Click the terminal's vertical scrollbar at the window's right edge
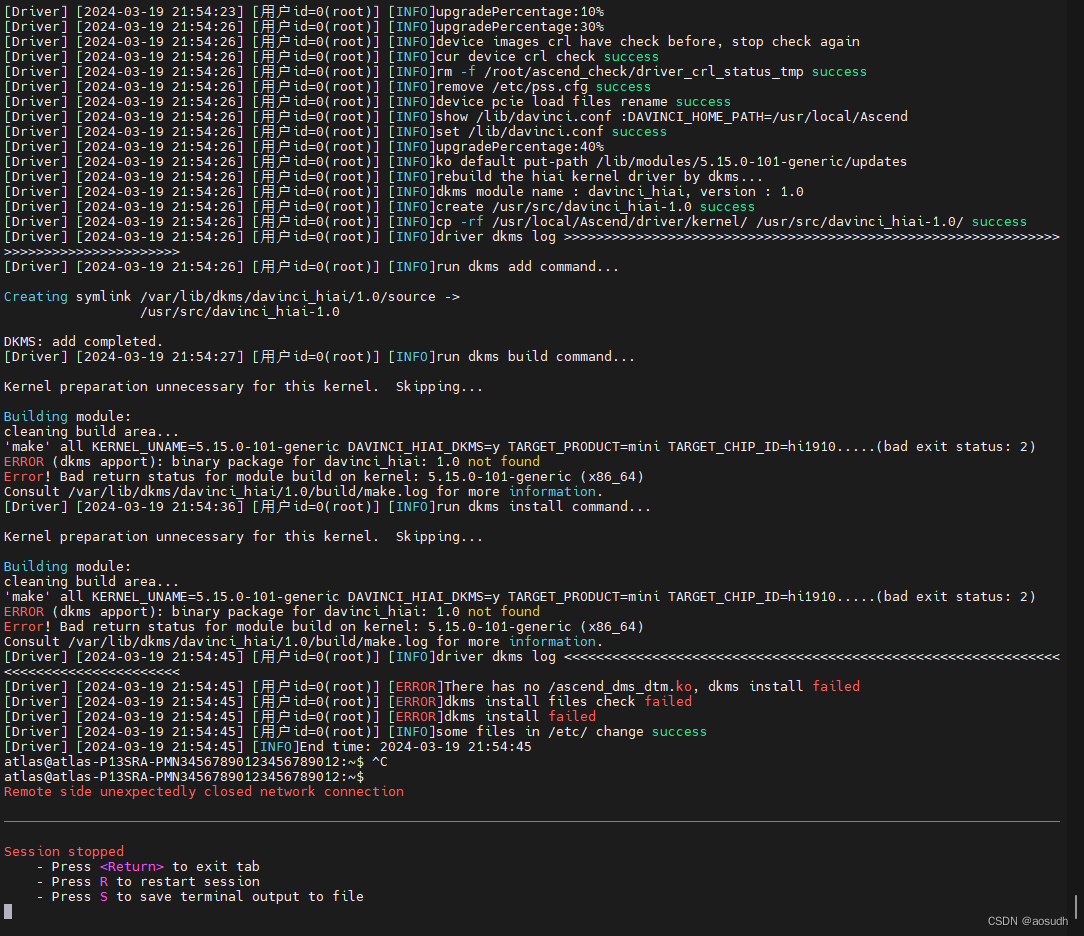 [x=1076, y=907]
